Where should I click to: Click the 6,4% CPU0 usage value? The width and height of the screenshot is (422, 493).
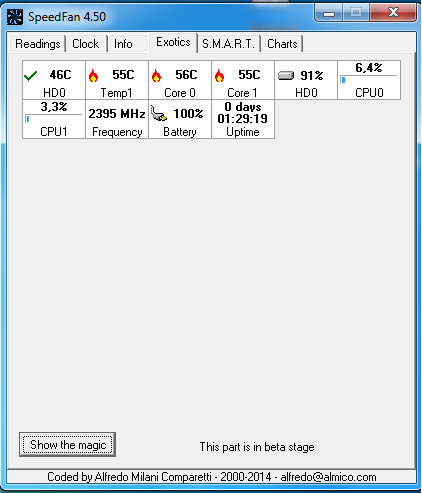[x=369, y=68]
